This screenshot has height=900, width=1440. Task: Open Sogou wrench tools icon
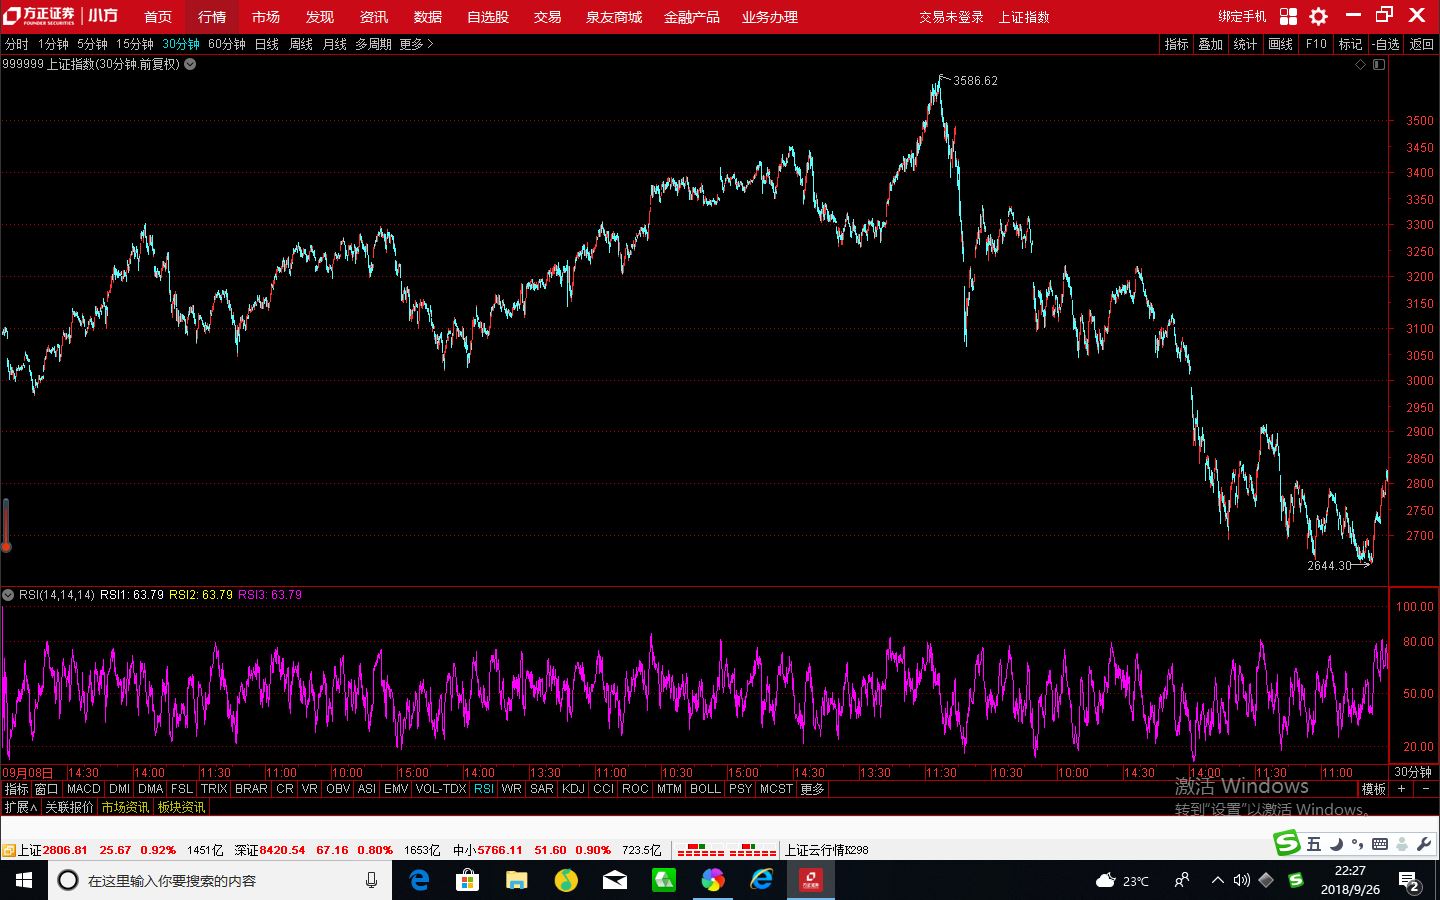pyautogui.click(x=1424, y=845)
